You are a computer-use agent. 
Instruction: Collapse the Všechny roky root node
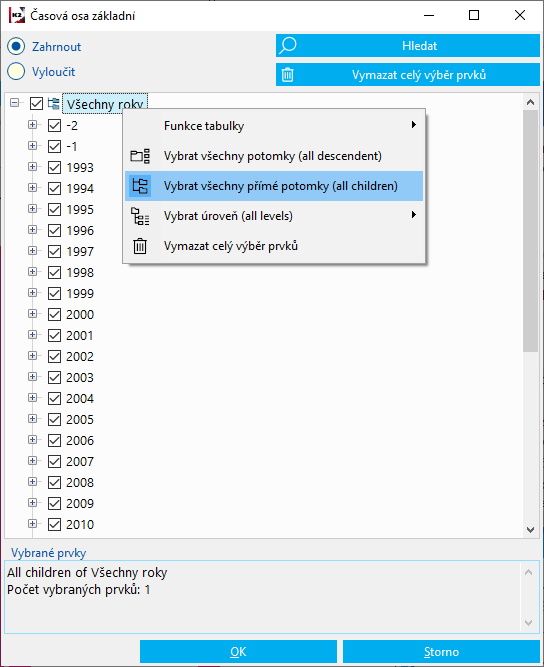(x=14, y=103)
